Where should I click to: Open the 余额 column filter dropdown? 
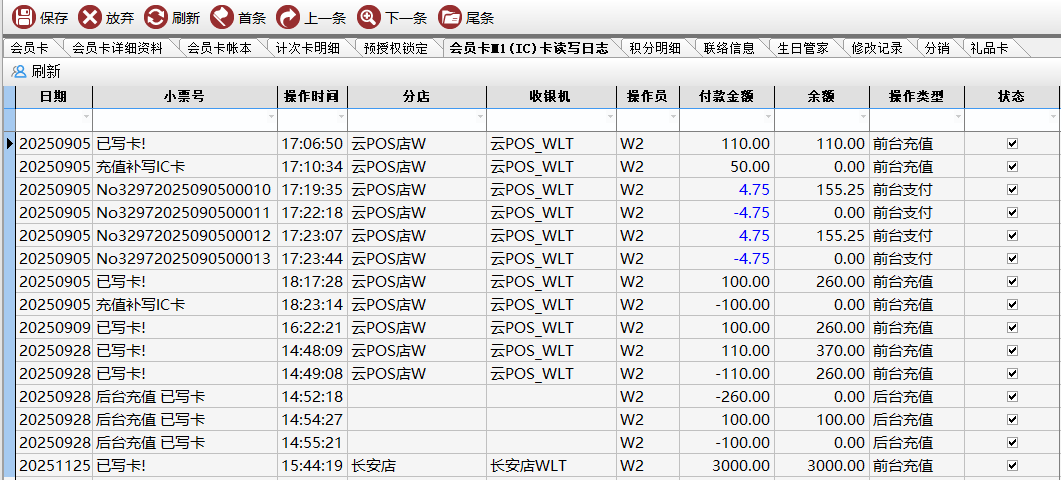tap(863, 117)
